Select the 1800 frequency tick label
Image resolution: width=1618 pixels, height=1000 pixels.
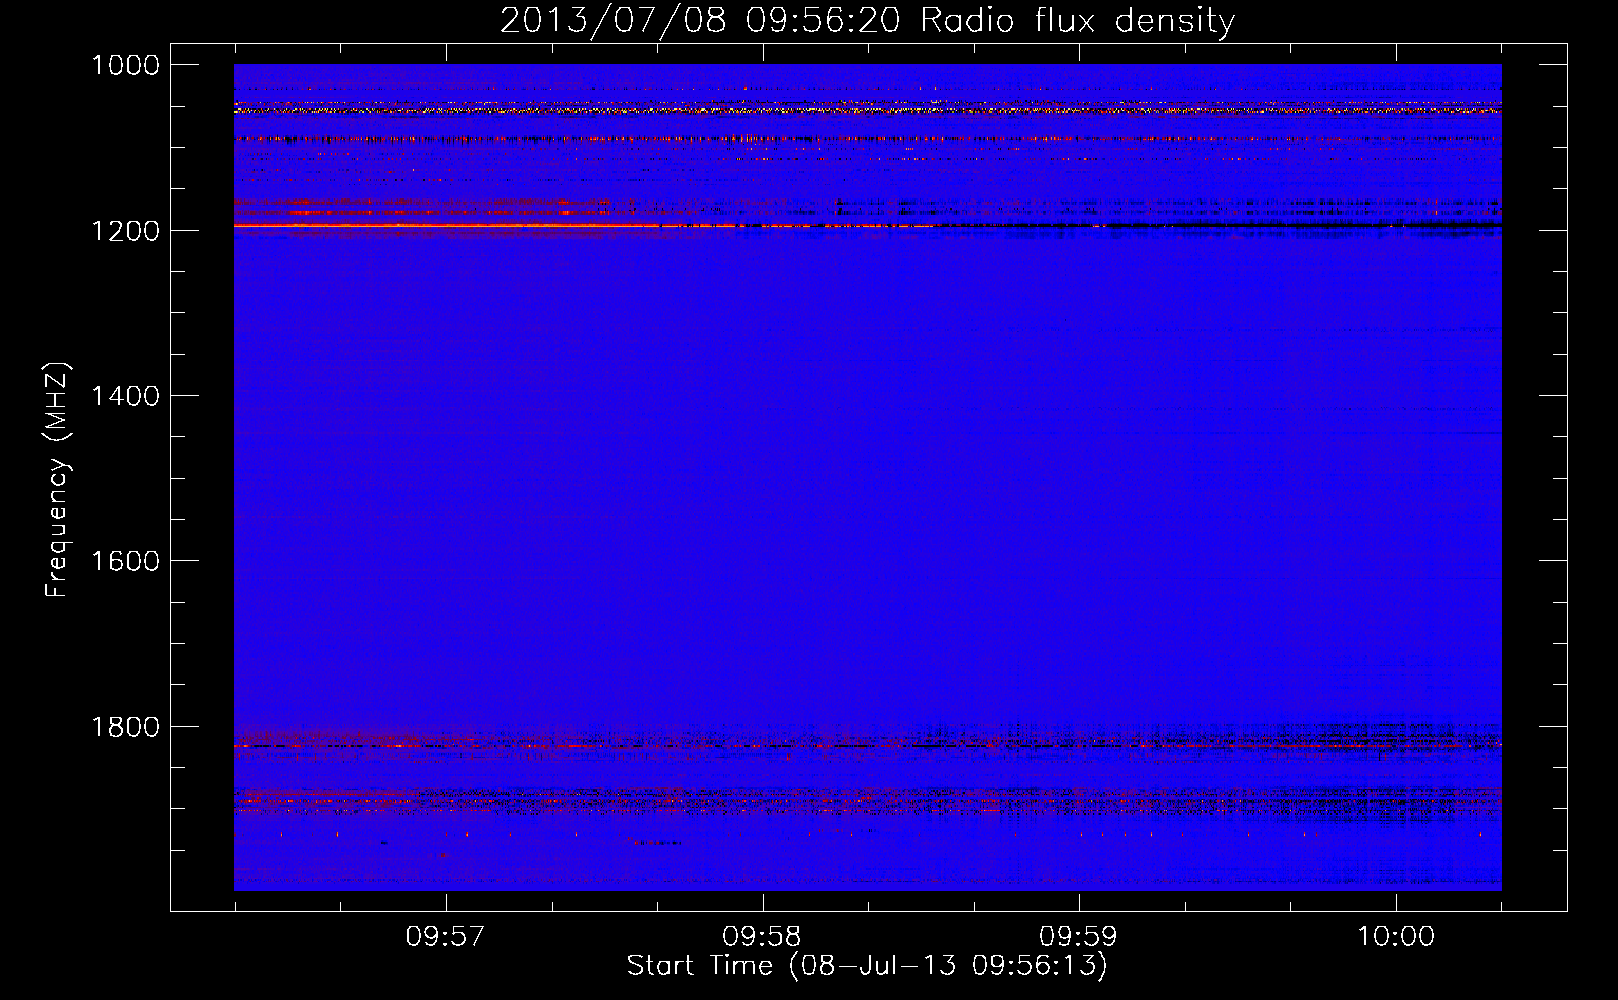point(126,727)
